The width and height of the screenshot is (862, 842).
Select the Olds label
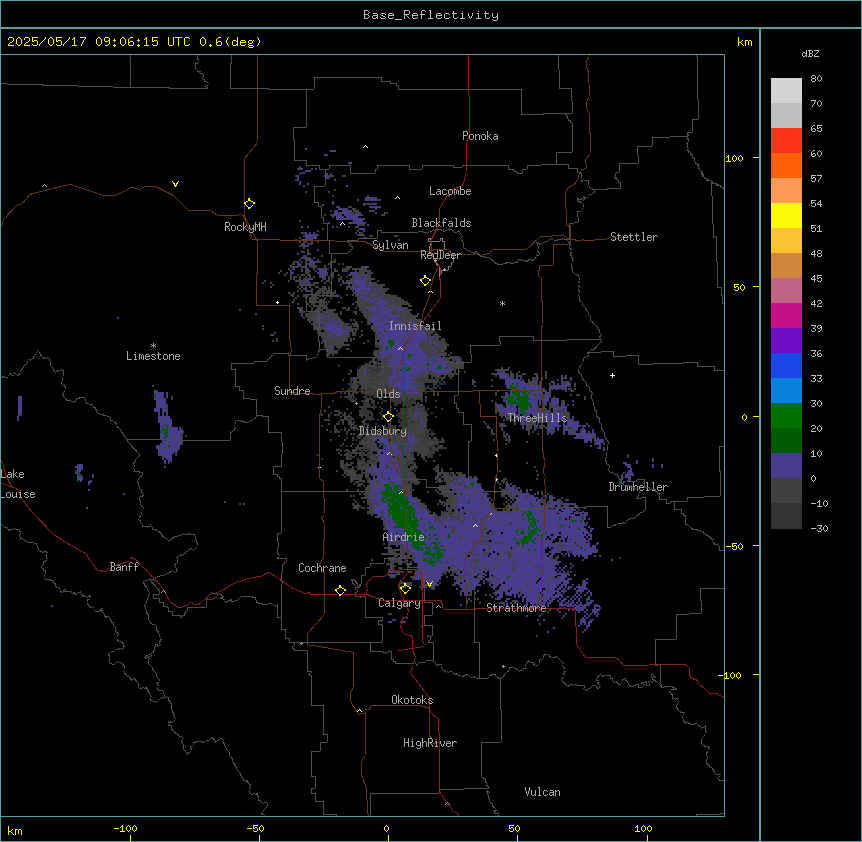point(388,394)
